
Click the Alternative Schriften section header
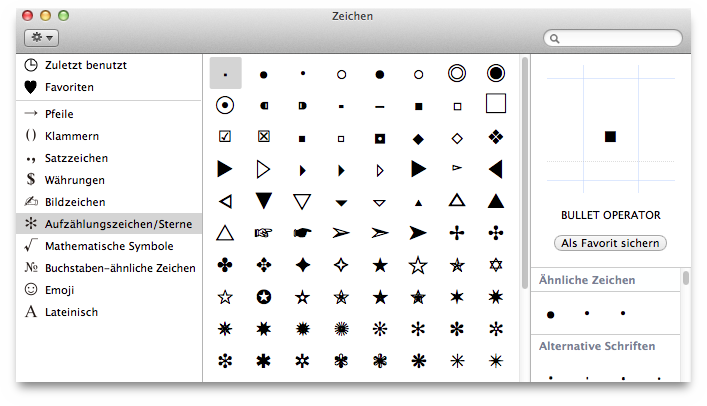point(597,346)
